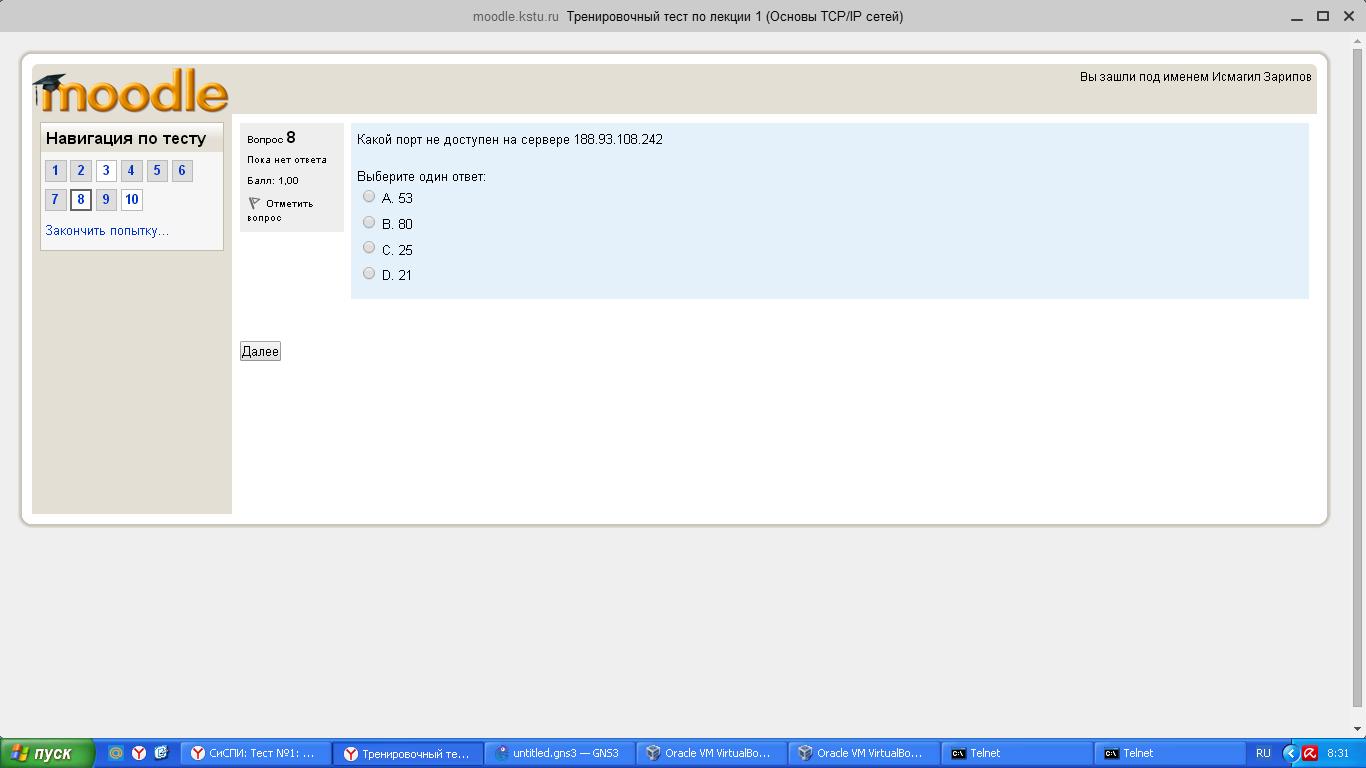Navigate to question 10
This screenshot has height=768, width=1366.
[131, 200]
